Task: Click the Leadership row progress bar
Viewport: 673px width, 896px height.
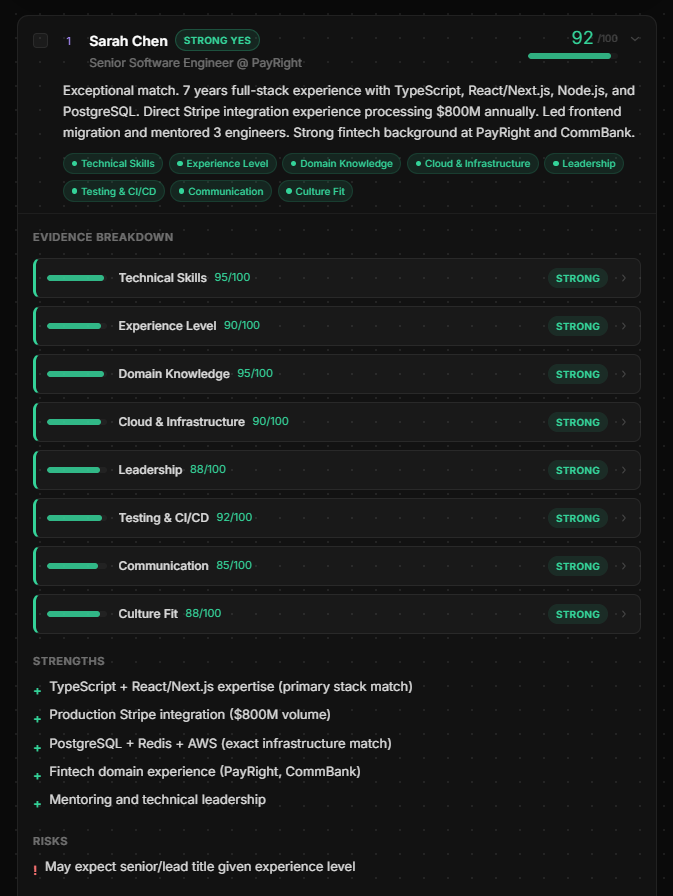Action: click(75, 470)
